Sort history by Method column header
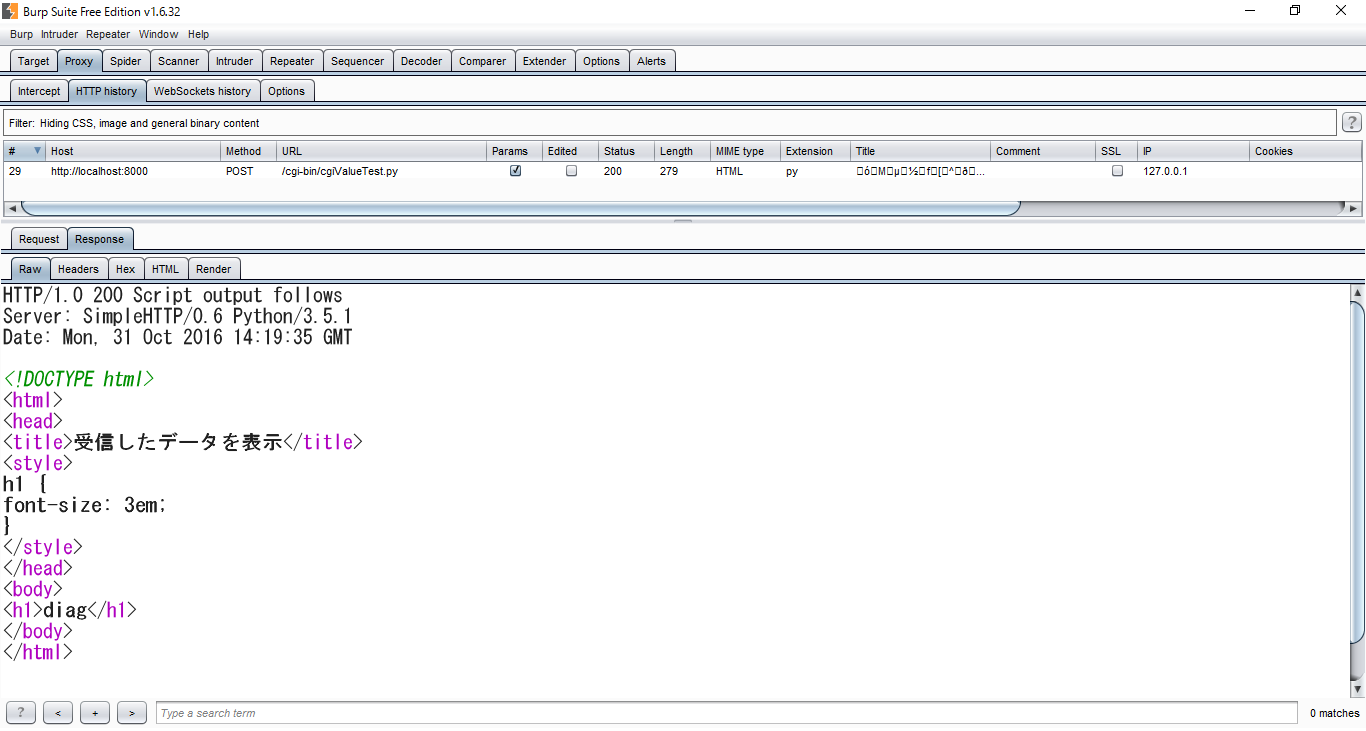The image size is (1366, 731). (x=249, y=151)
